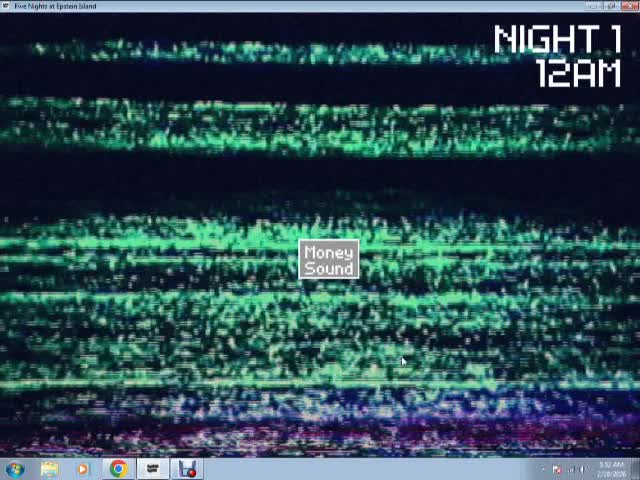Close the game window
Image resolution: width=640 pixels, height=480 pixels.
tap(630, 6)
